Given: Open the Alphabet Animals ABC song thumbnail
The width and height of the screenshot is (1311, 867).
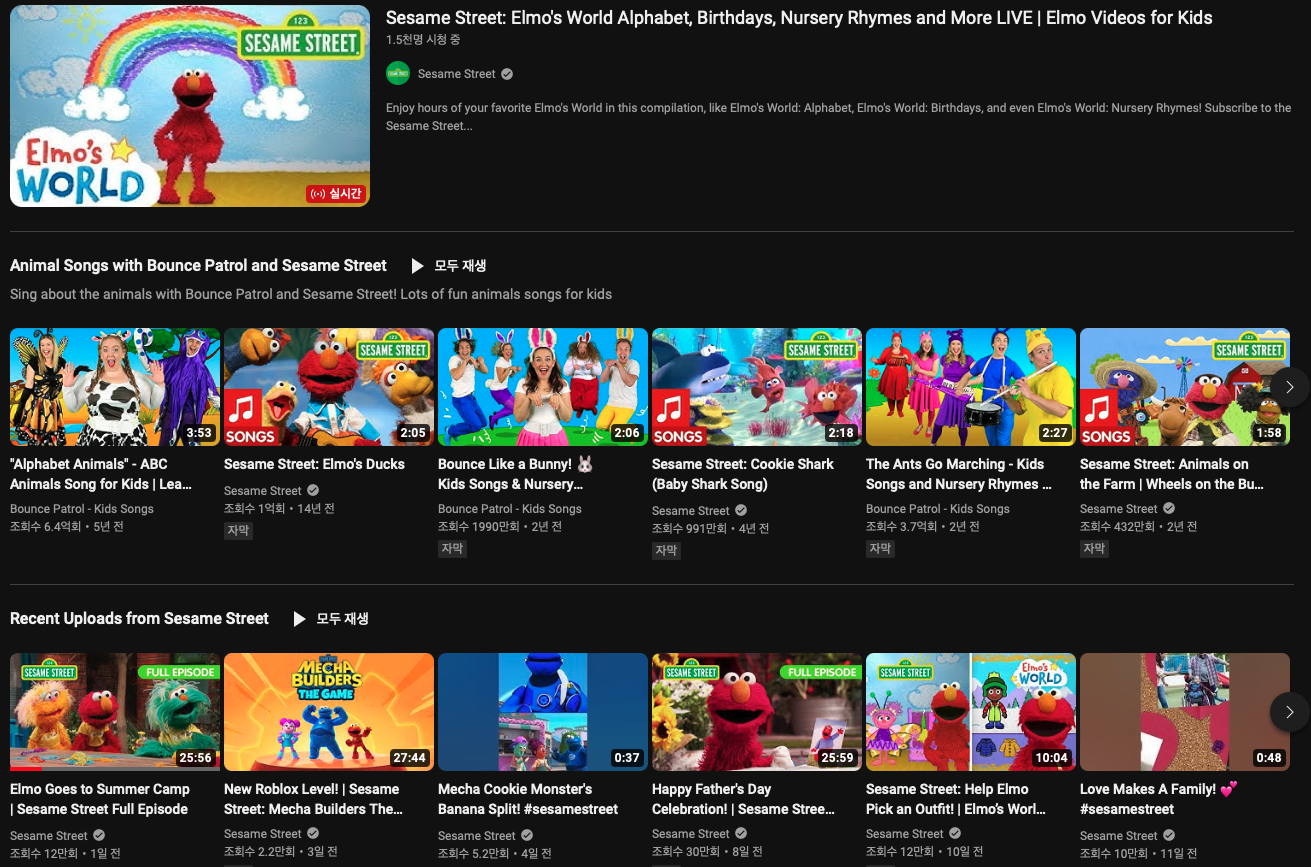Looking at the screenshot, I should [115, 387].
